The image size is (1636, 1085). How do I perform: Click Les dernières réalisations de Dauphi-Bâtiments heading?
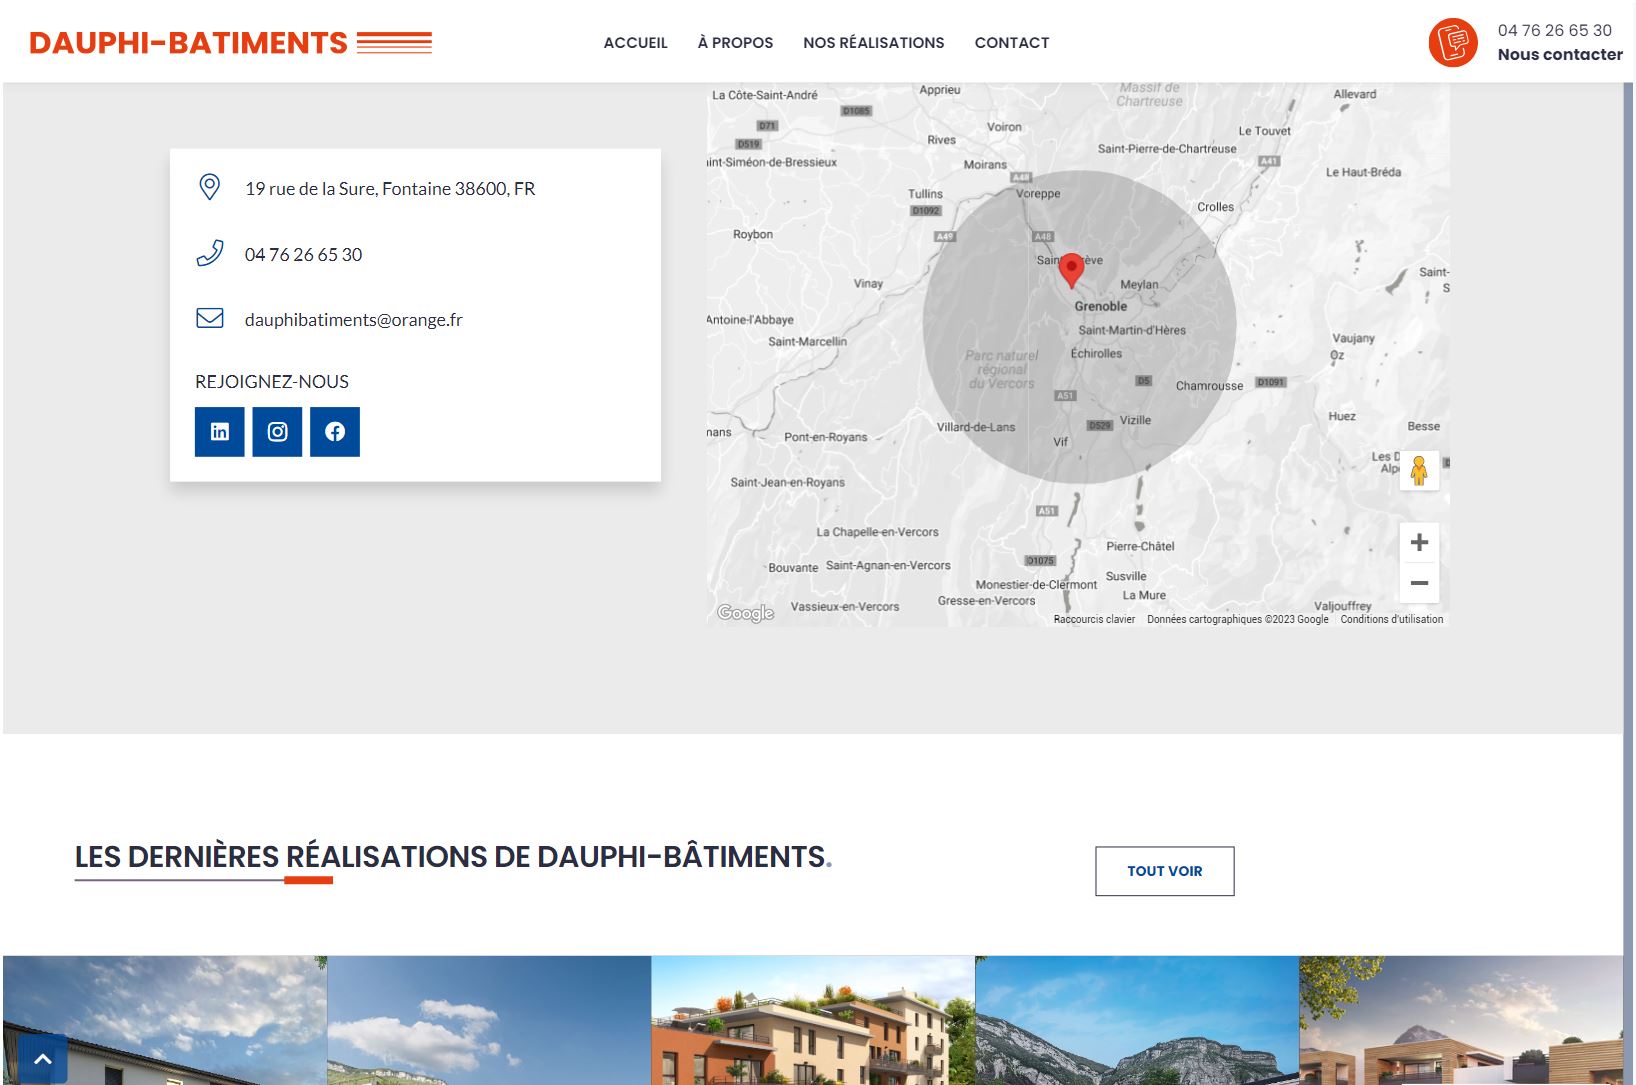(453, 857)
